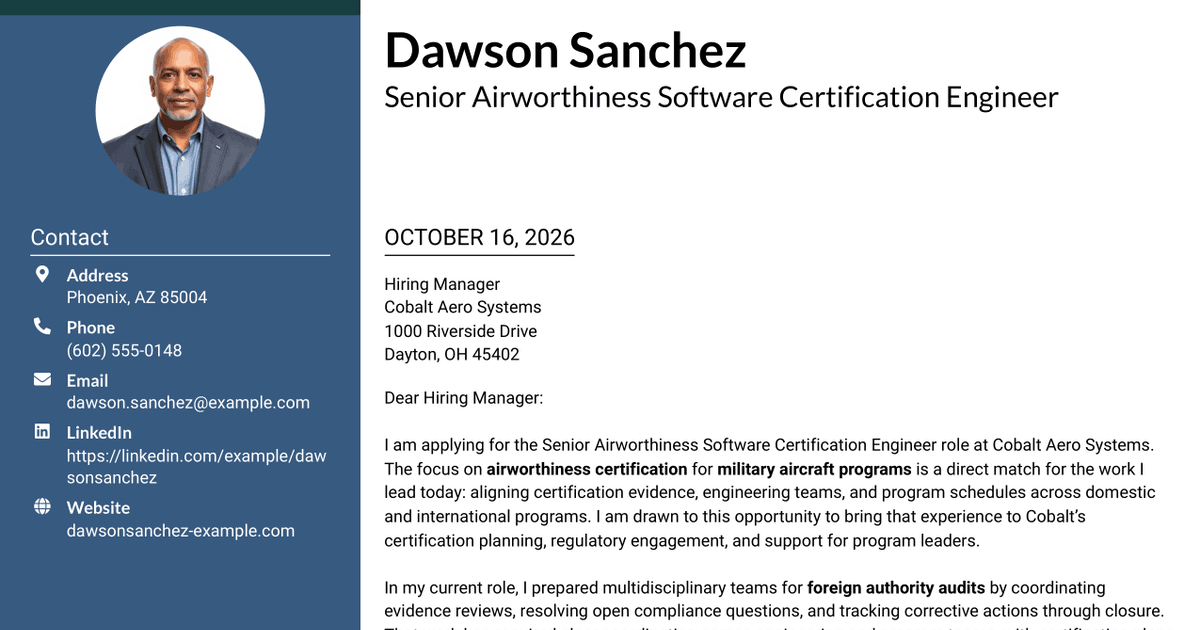
Task: Click the job title subtitle under the name
Action: [x=721, y=97]
